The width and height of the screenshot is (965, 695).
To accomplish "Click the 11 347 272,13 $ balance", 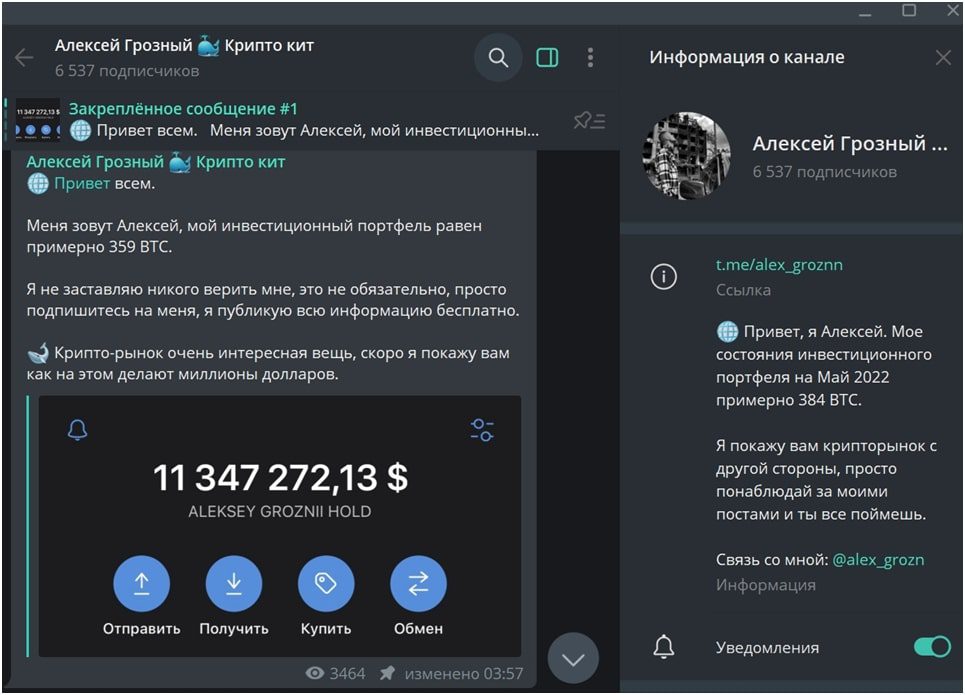I will 280,477.
